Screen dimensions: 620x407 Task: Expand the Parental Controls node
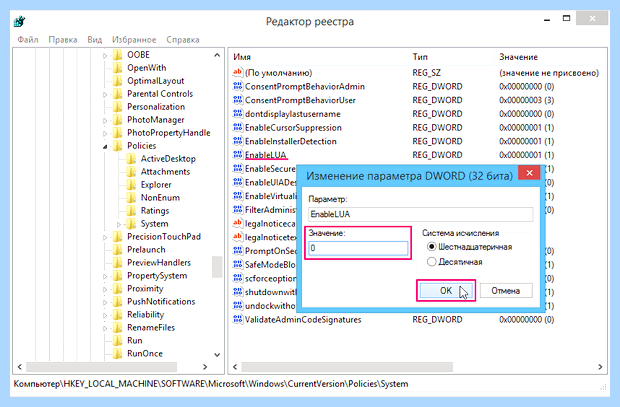[x=105, y=94]
